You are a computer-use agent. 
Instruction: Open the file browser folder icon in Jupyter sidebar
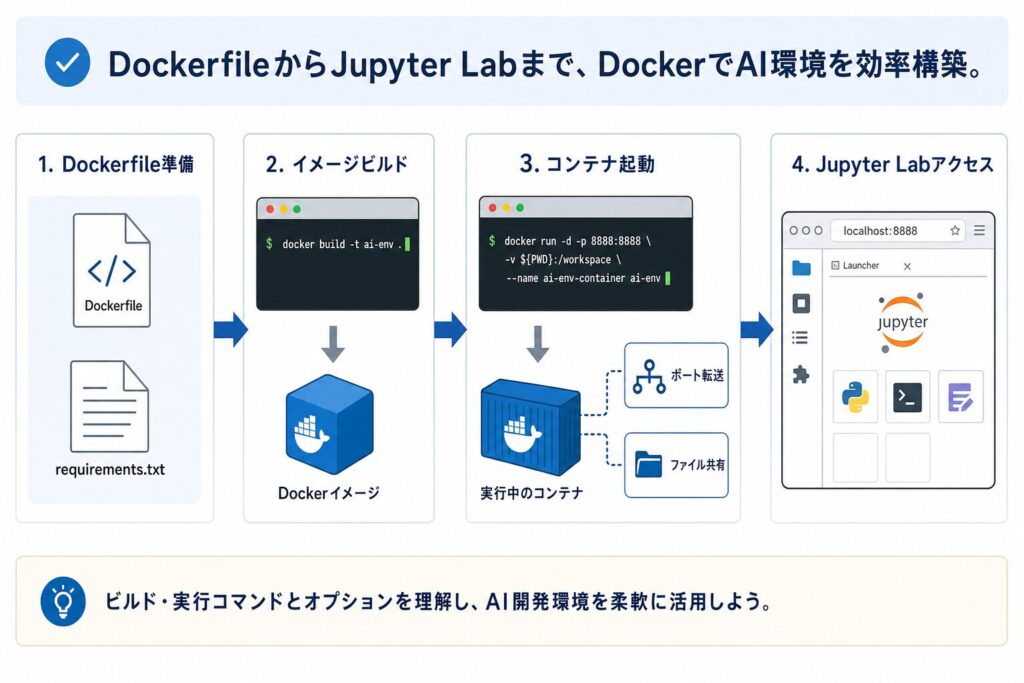coord(801,268)
